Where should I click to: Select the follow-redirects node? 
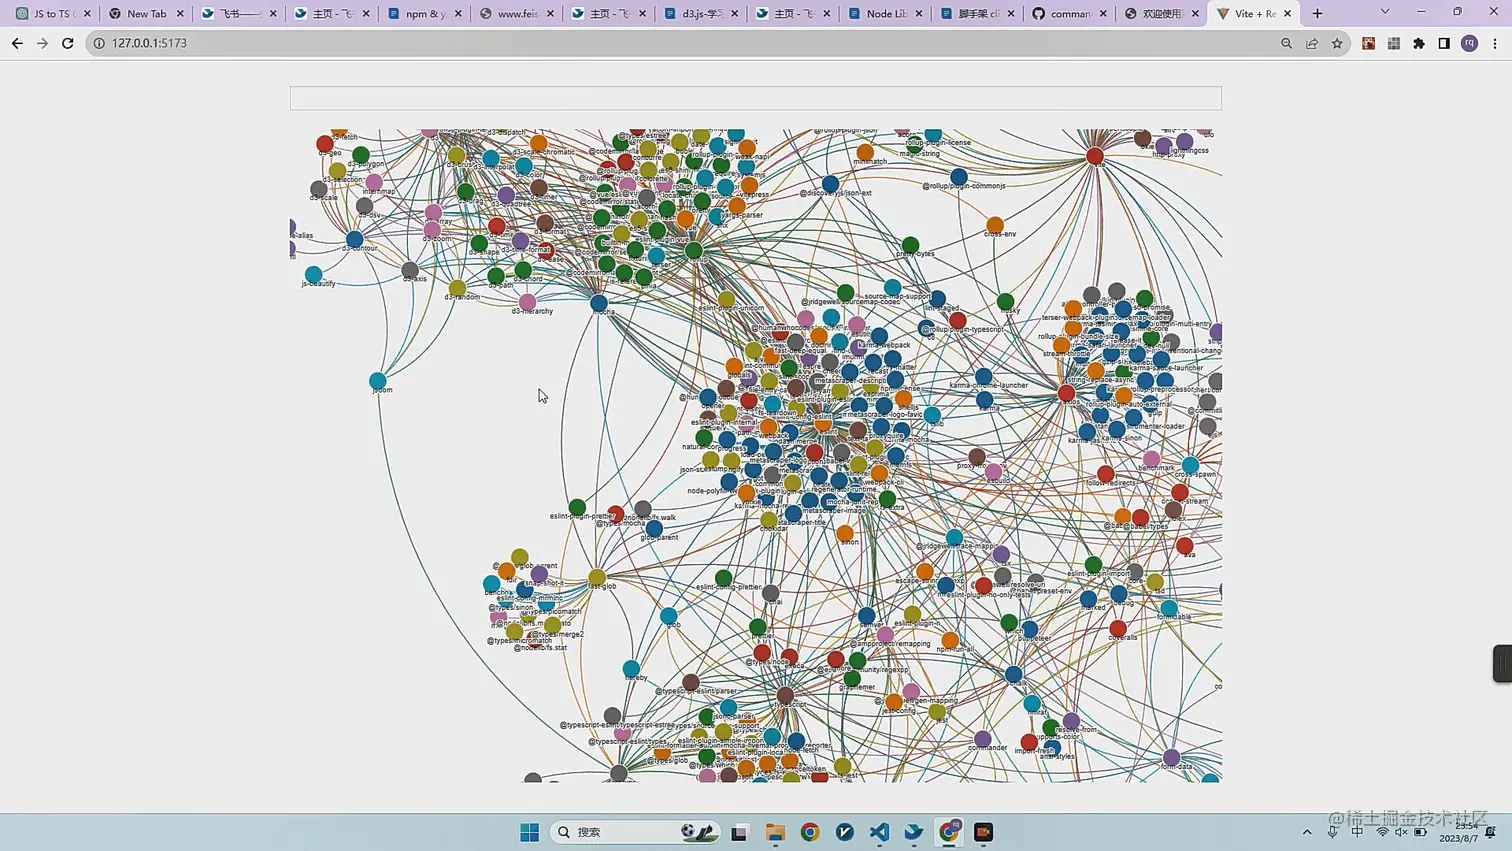(1106, 474)
